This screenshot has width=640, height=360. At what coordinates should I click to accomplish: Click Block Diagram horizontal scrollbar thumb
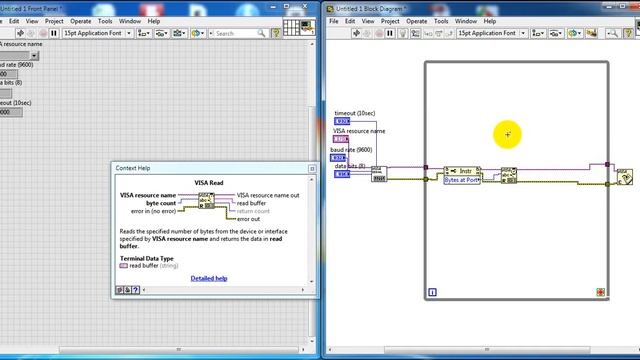(487, 350)
